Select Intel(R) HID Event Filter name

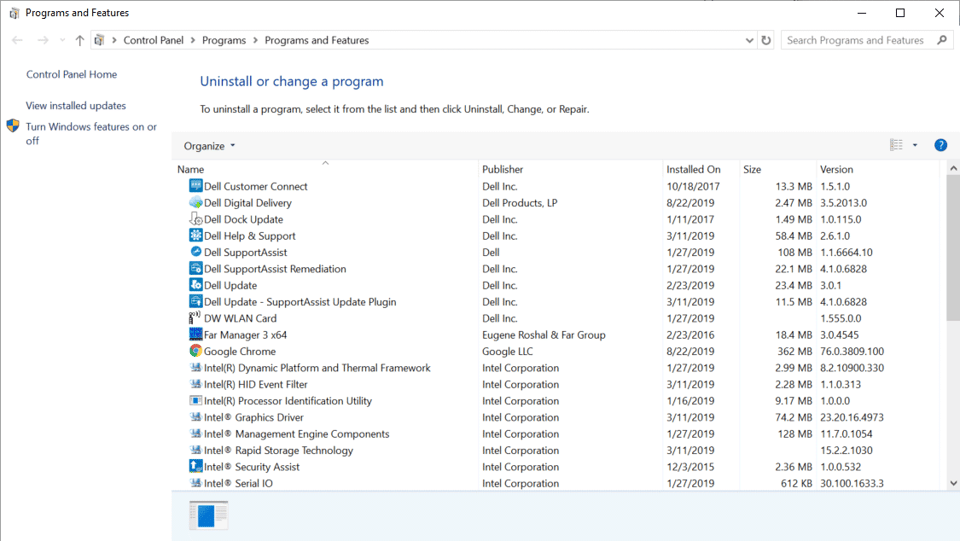[x=255, y=384]
